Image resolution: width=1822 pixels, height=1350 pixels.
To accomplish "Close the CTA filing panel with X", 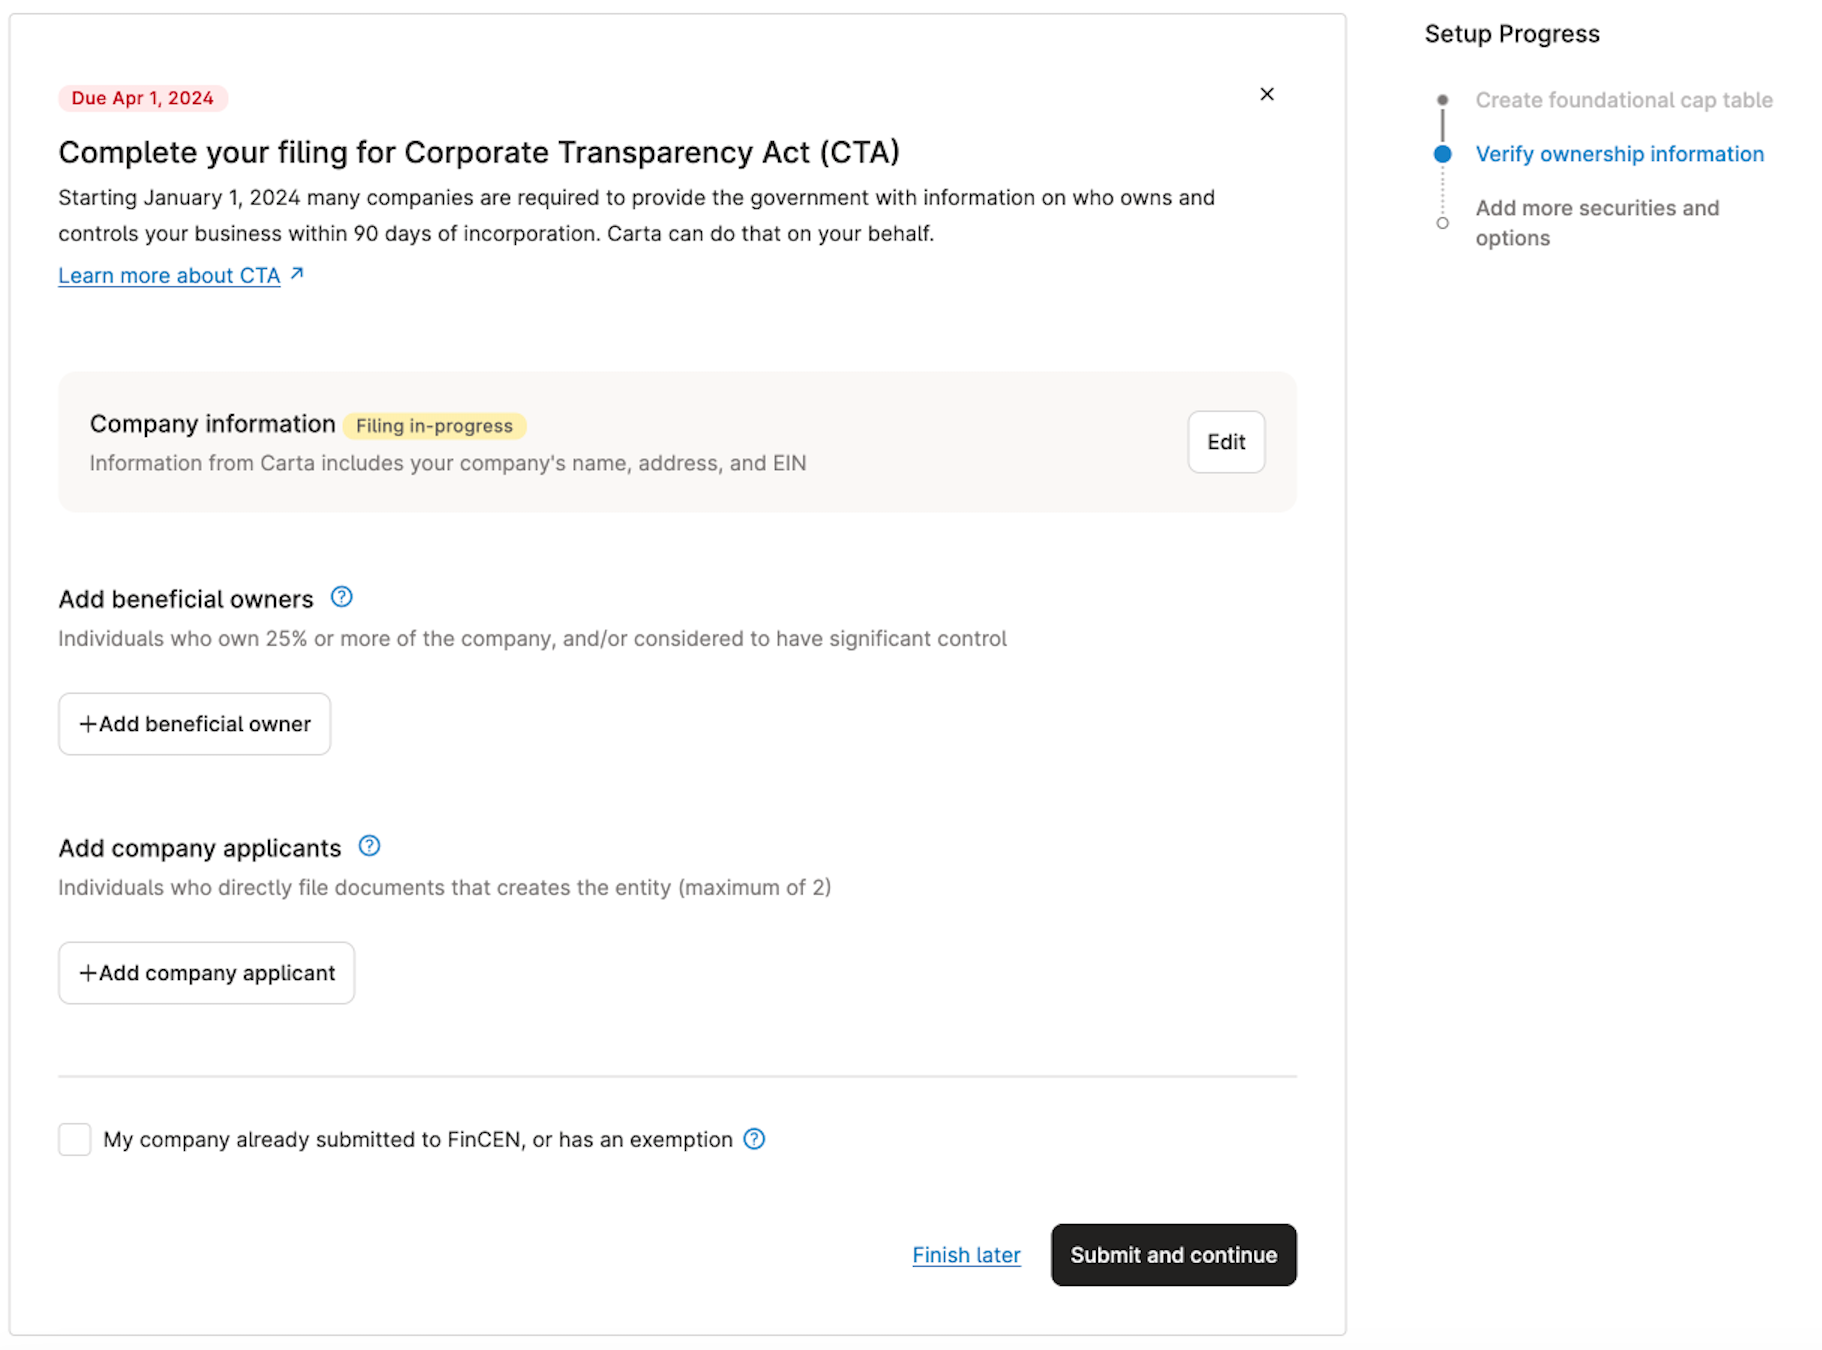I will 1266,94.
